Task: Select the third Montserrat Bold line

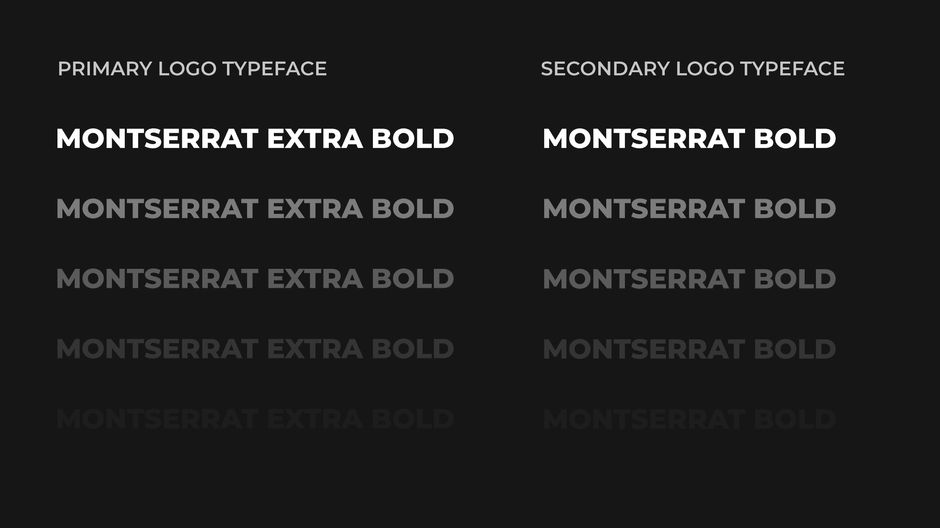Action: pyautogui.click(x=689, y=279)
